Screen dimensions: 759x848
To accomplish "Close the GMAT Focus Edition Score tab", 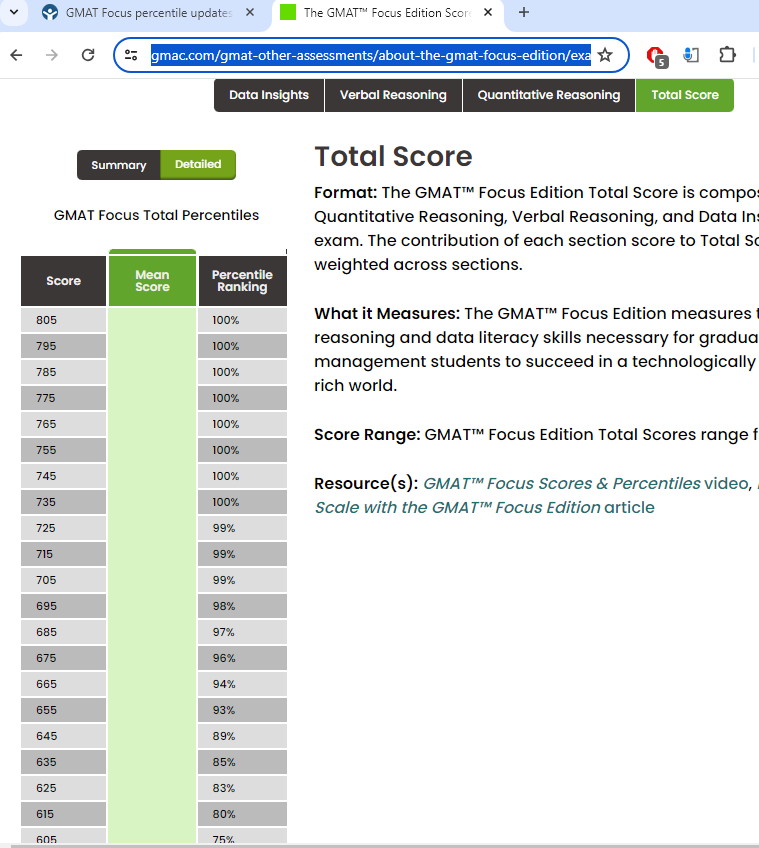I will [x=487, y=13].
